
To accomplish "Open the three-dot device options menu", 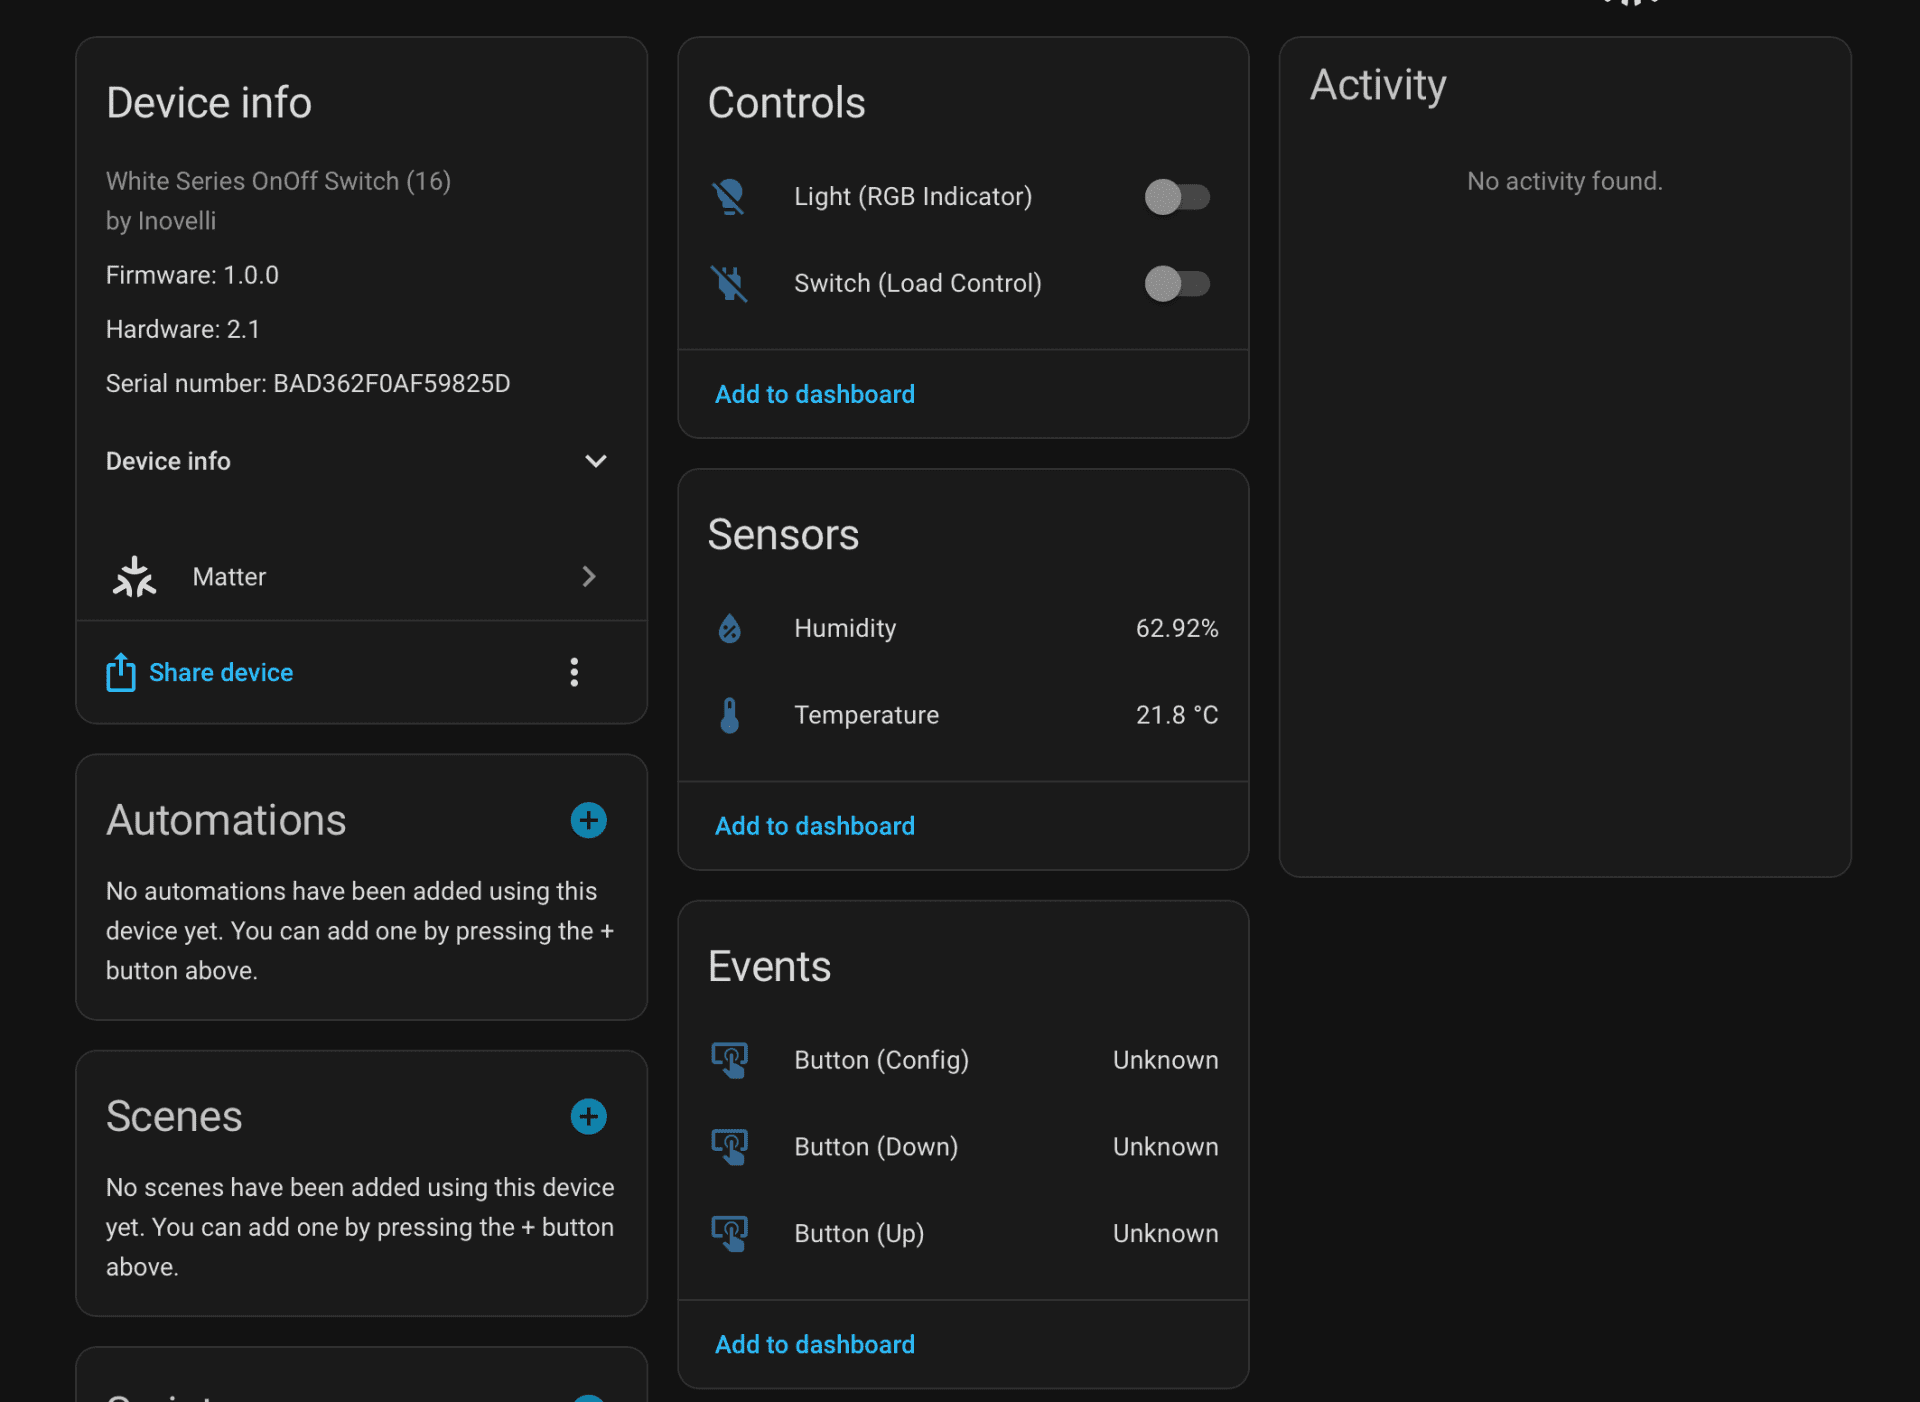I will tap(574, 672).
